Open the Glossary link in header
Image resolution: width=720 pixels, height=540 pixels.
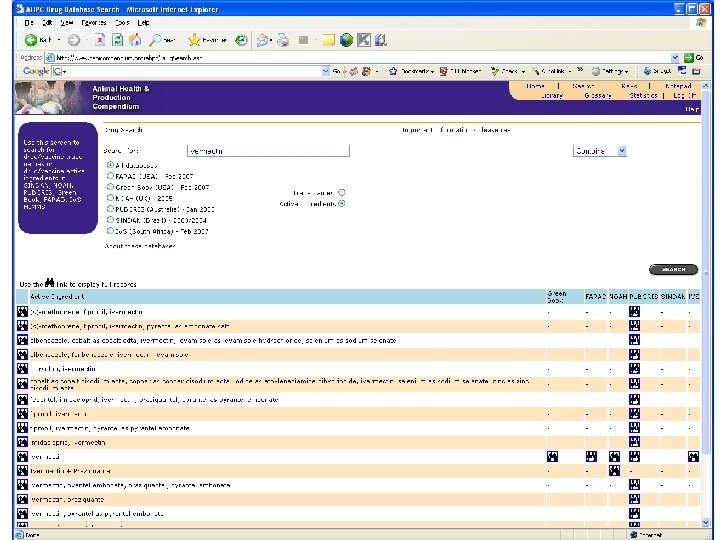(598, 96)
